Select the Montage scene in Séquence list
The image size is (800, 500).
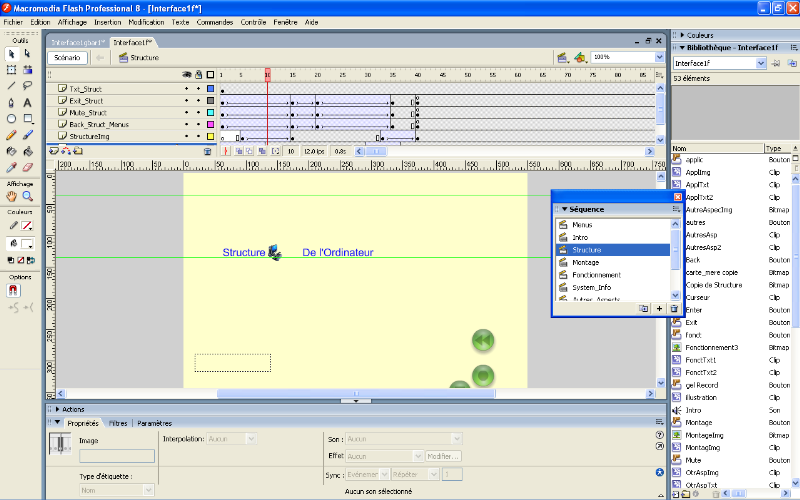pyautogui.click(x=586, y=262)
